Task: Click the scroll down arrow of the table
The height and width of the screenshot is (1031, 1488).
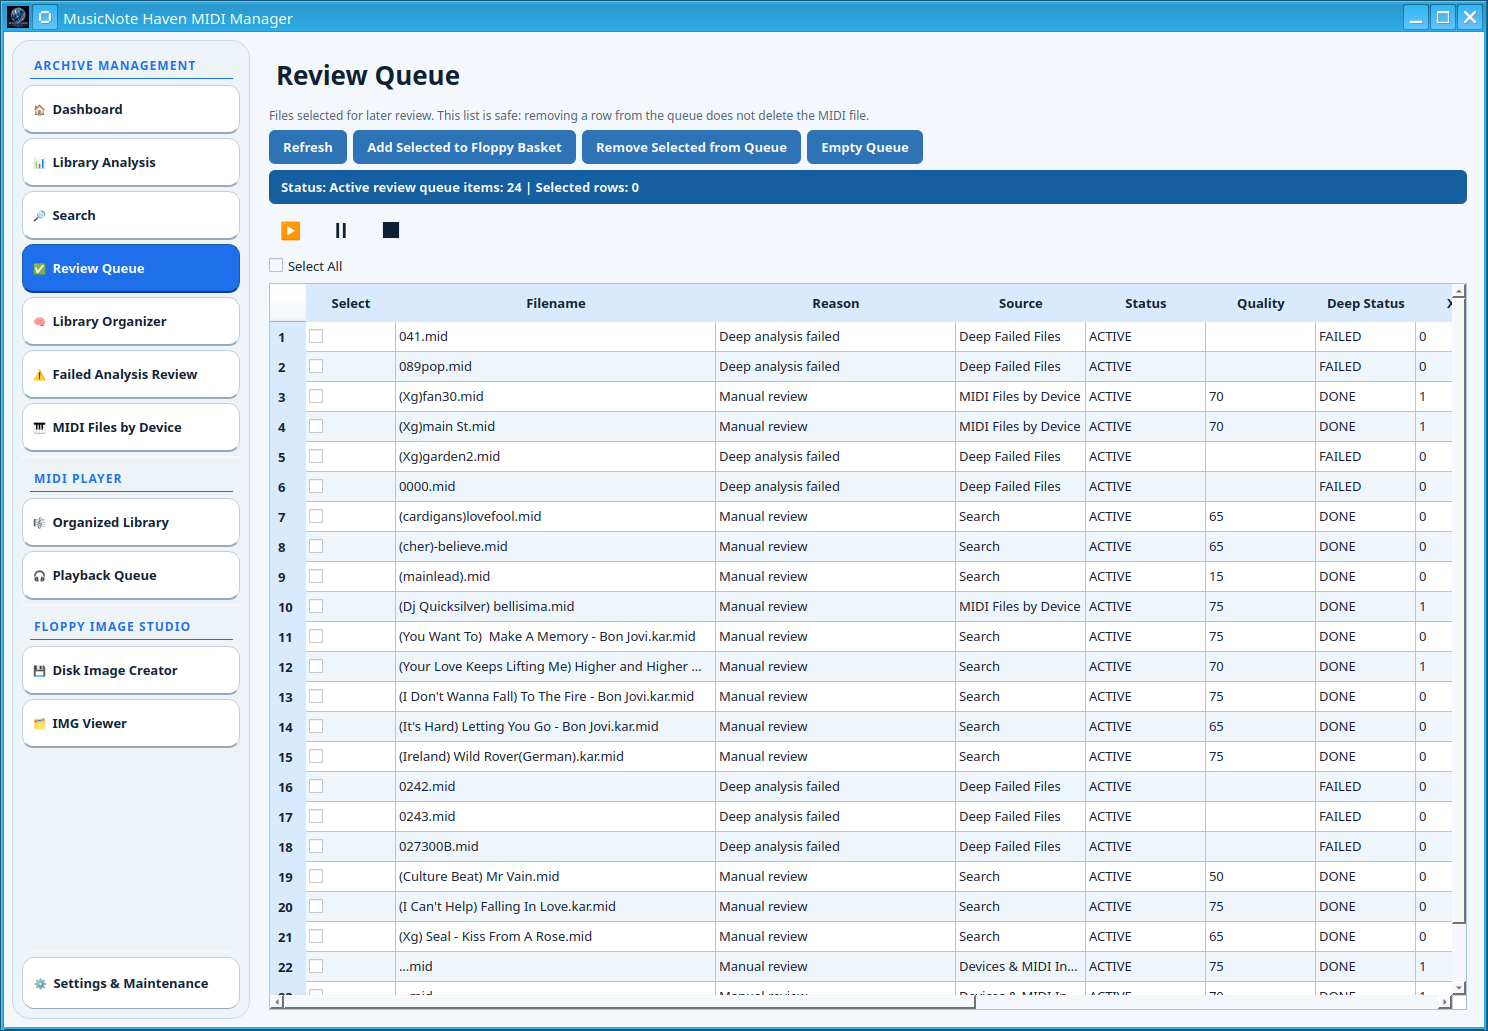Action: (x=1459, y=988)
